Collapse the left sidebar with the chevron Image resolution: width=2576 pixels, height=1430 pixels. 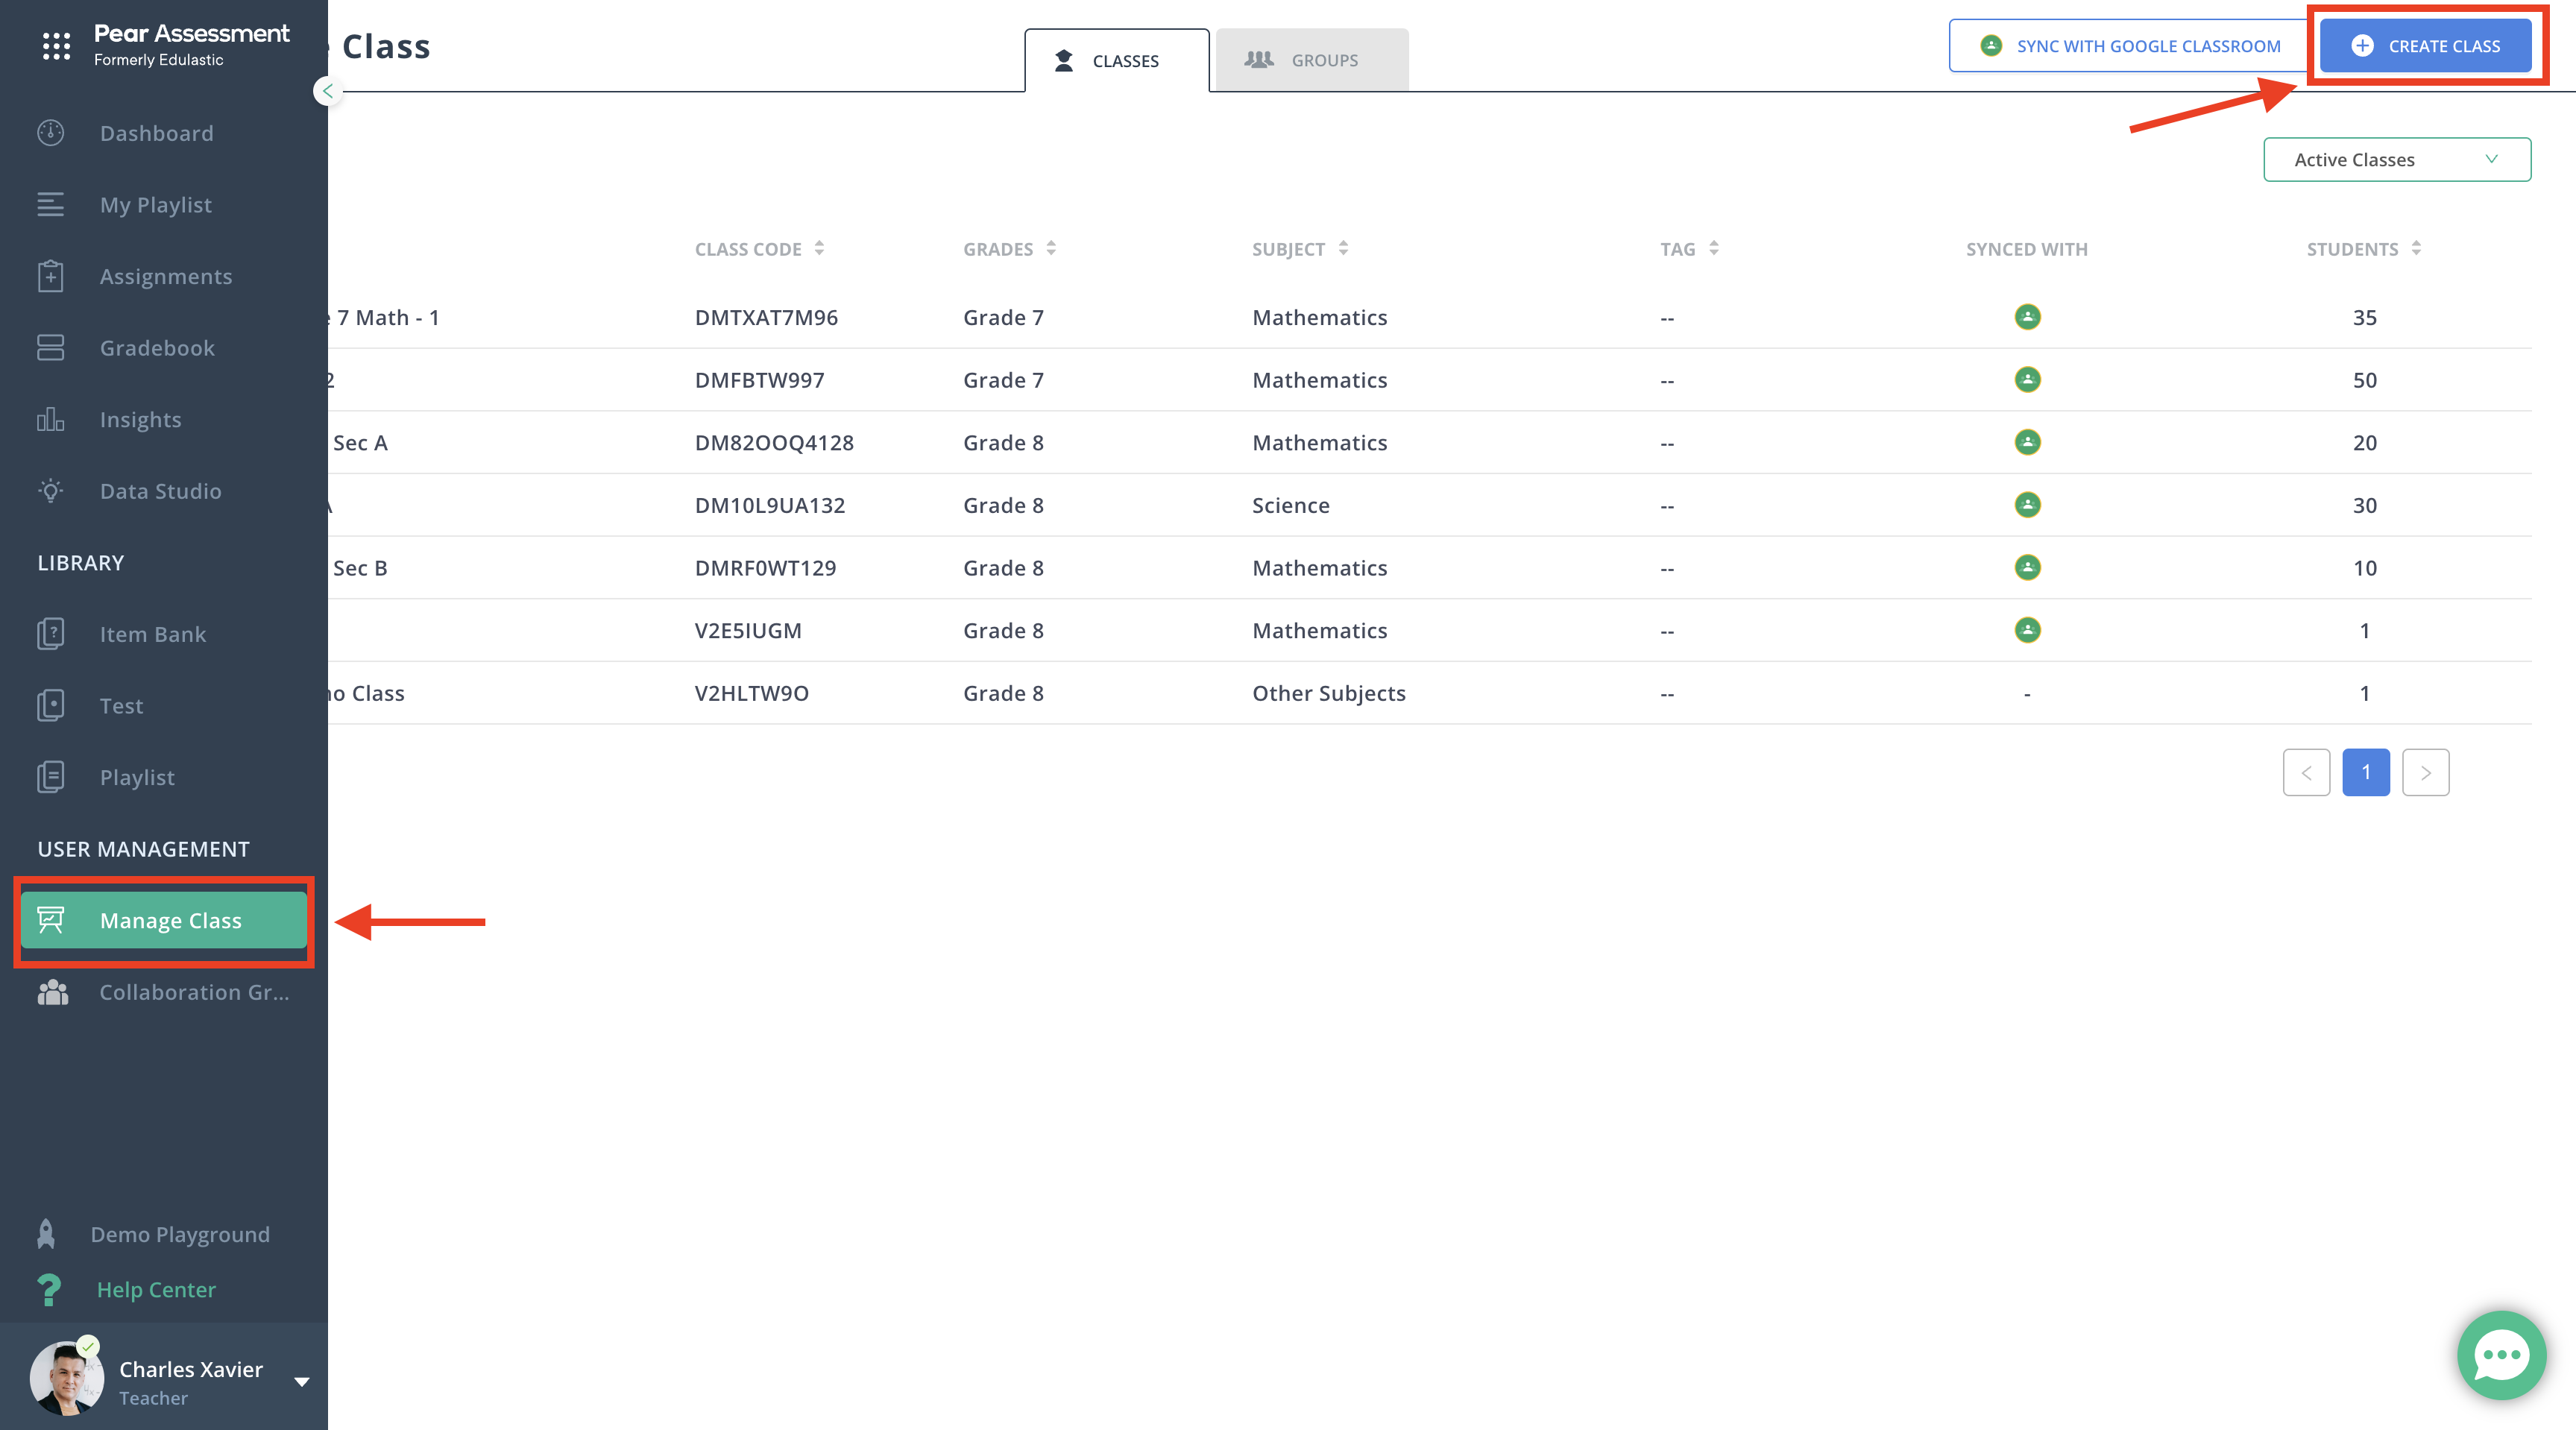coord(328,91)
